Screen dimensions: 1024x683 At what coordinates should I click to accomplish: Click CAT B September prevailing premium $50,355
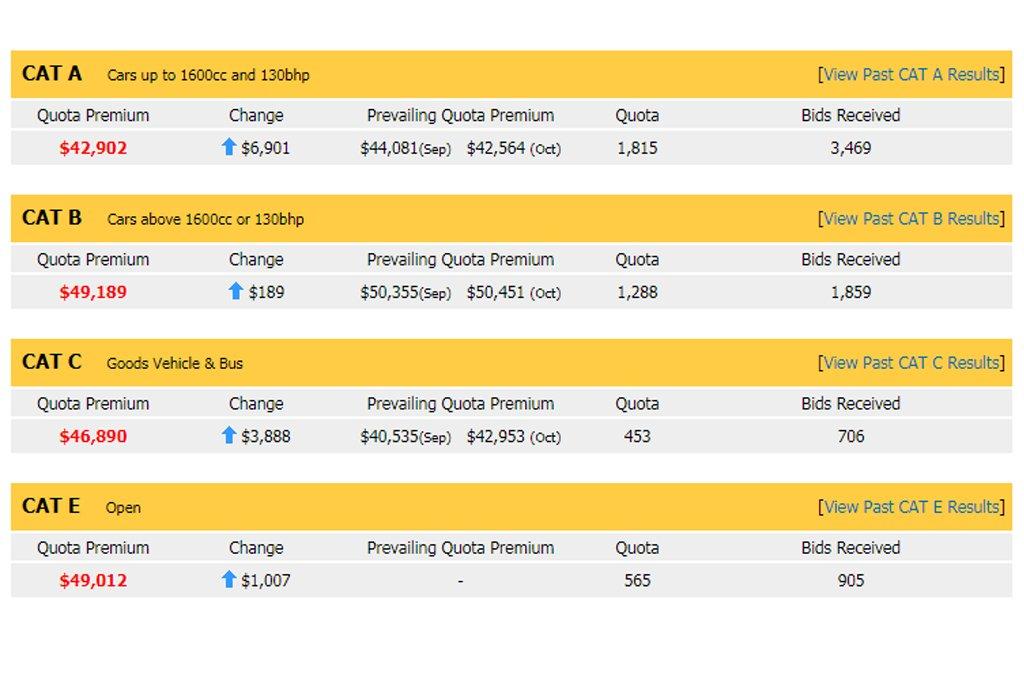tap(389, 292)
